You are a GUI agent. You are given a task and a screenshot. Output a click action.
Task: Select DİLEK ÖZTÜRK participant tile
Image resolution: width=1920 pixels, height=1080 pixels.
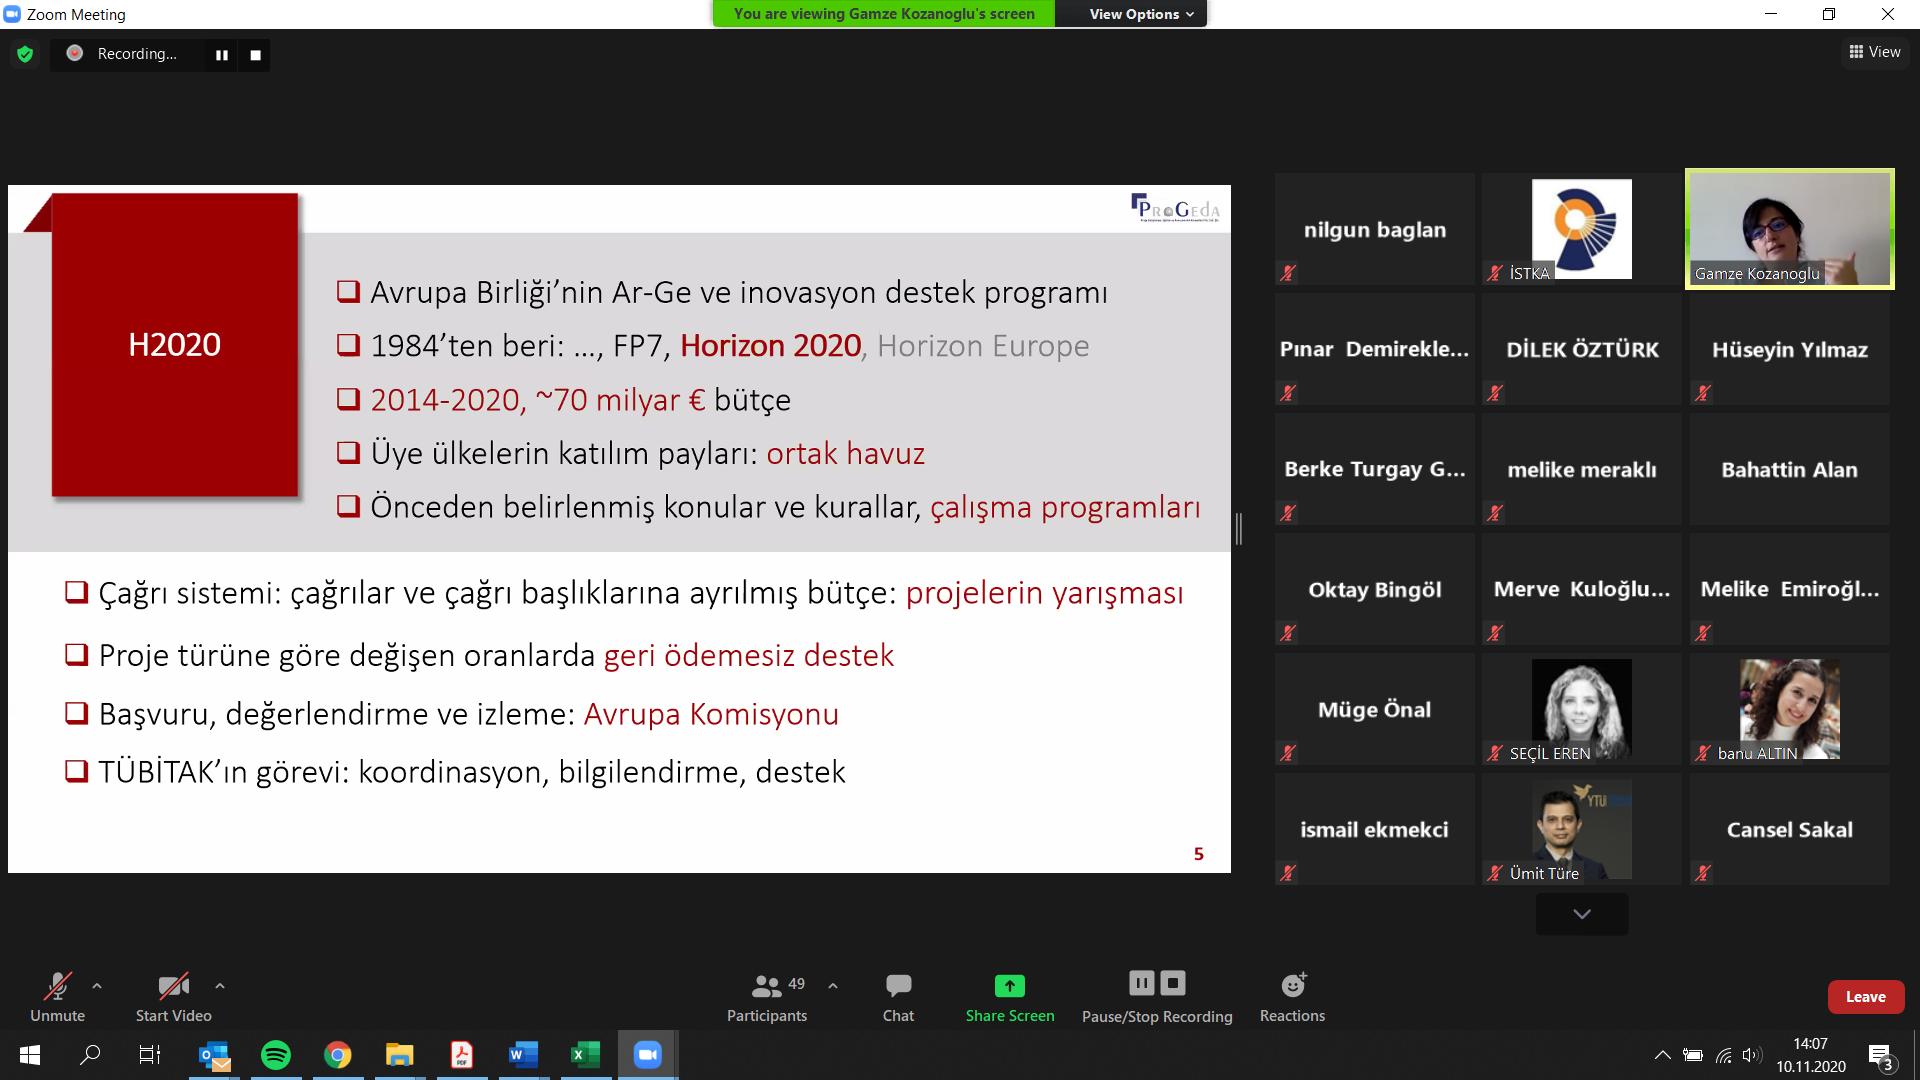click(1582, 349)
